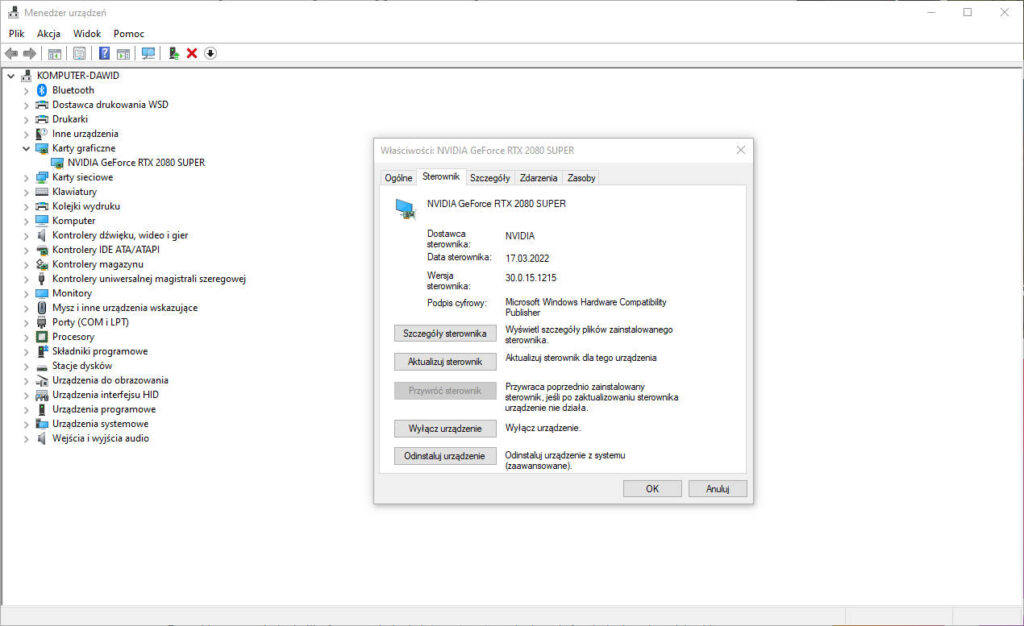Open the Plik menu

pos(16,33)
